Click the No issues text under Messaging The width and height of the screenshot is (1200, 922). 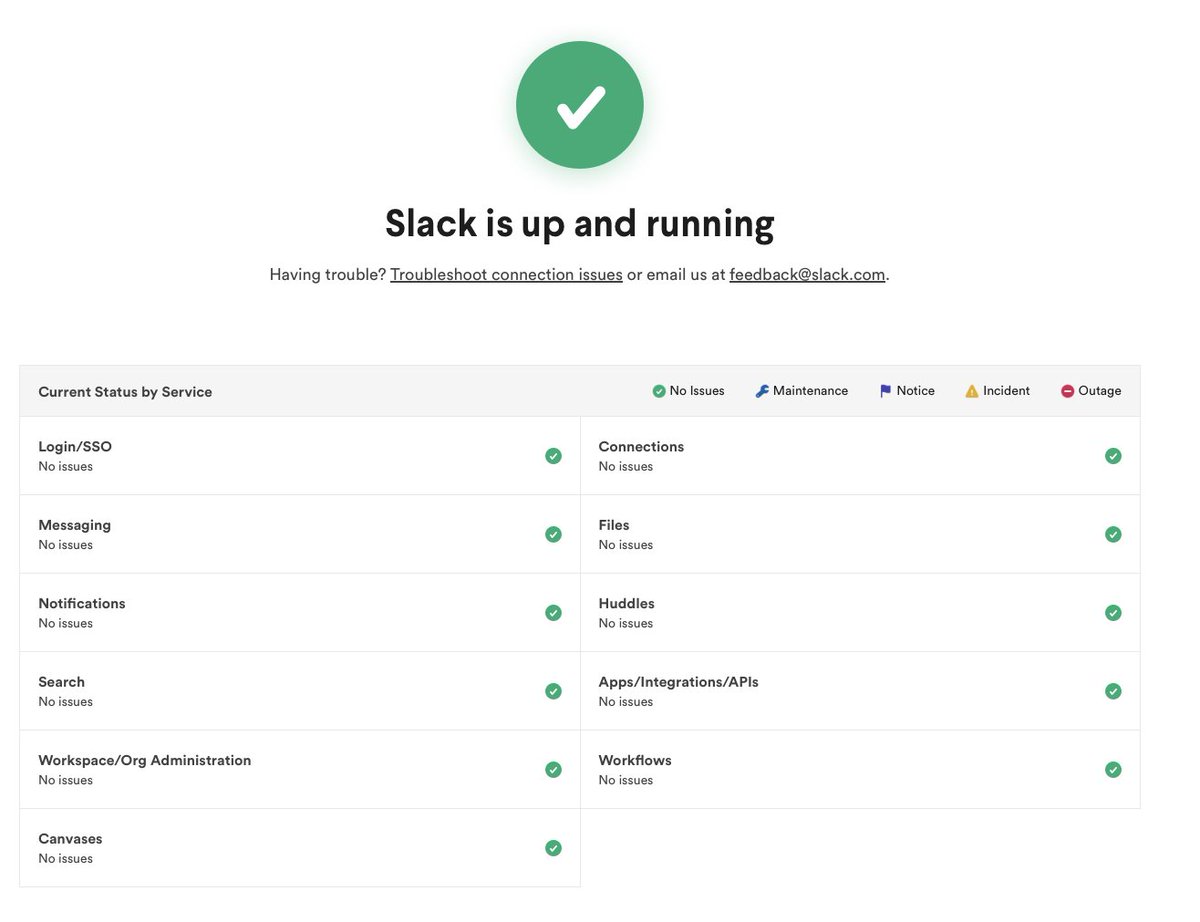66,545
